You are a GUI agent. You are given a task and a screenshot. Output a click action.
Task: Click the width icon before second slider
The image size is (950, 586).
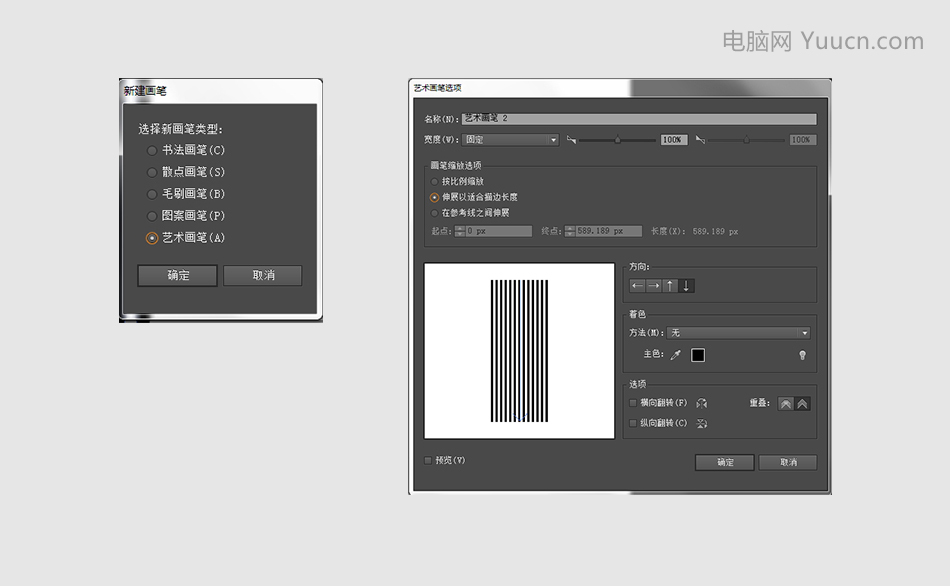tap(700, 140)
